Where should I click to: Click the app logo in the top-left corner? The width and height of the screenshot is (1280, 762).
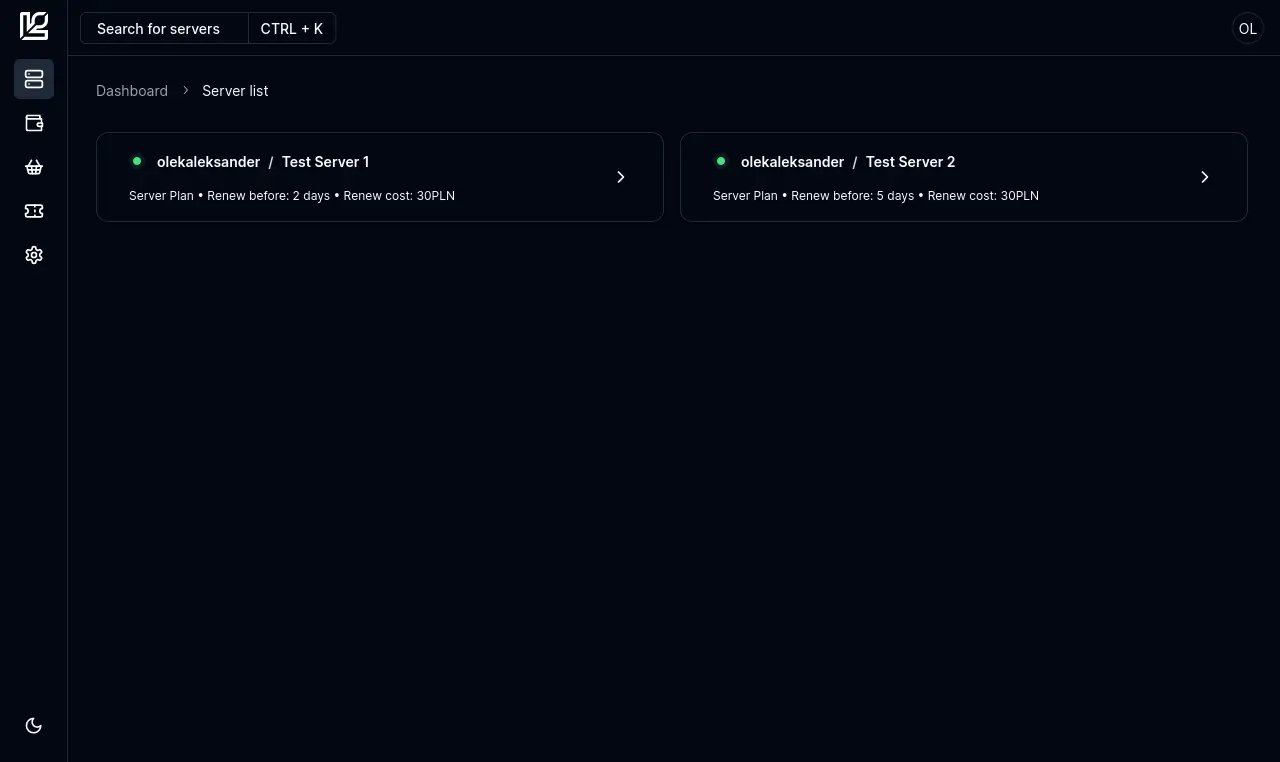pos(34,26)
